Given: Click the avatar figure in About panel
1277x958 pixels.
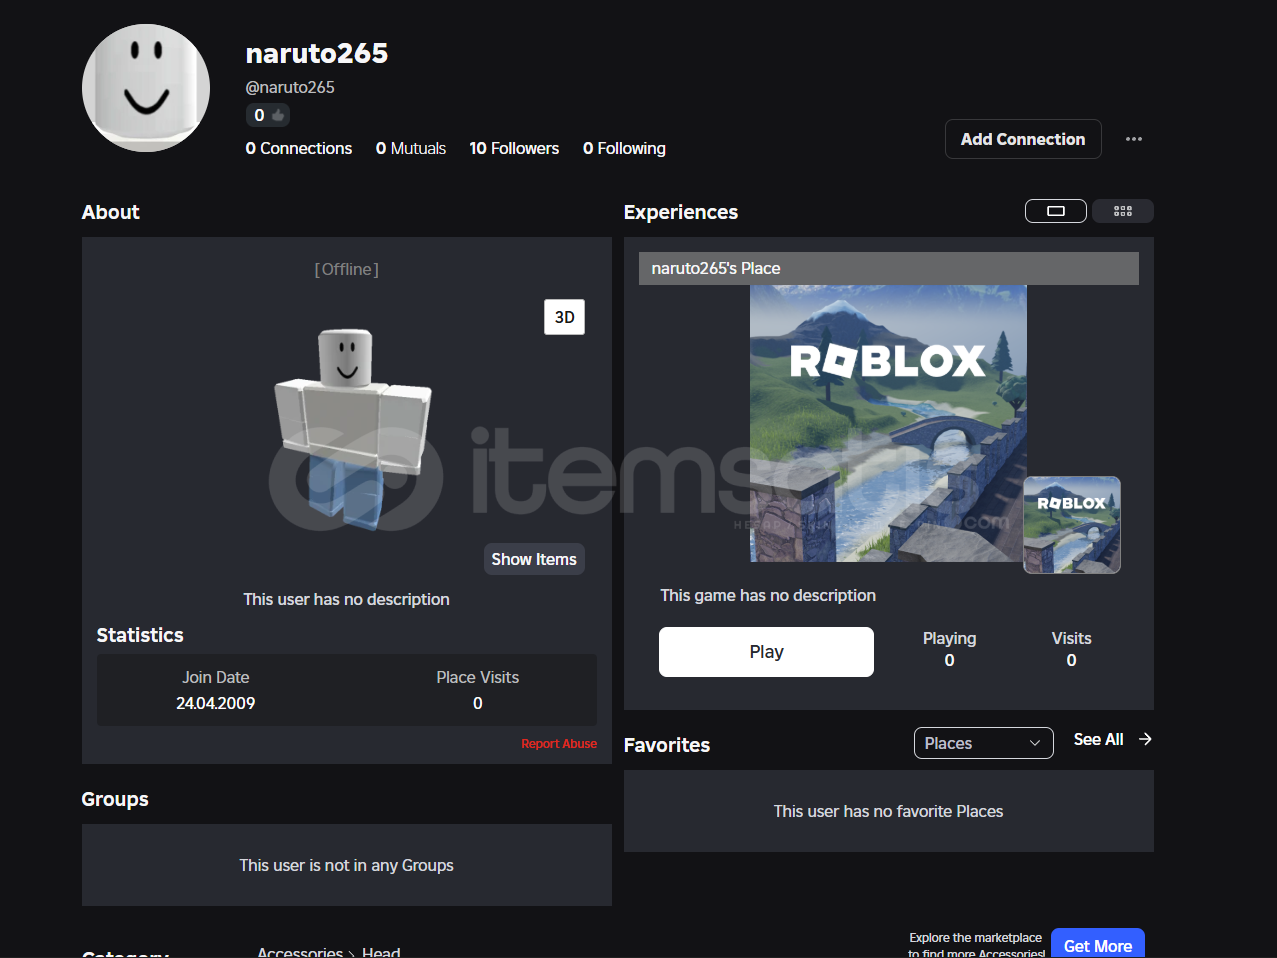Looking at the screenshot, I should click(352, 428).
